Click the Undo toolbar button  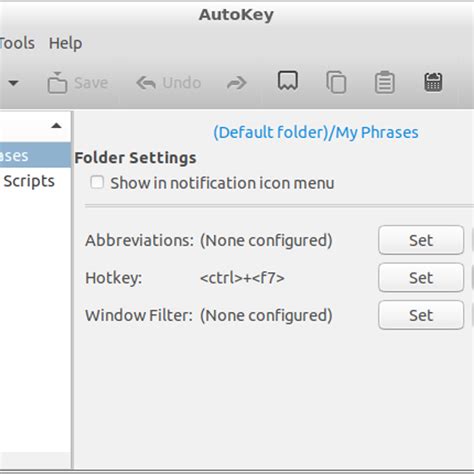pos(169,83)
